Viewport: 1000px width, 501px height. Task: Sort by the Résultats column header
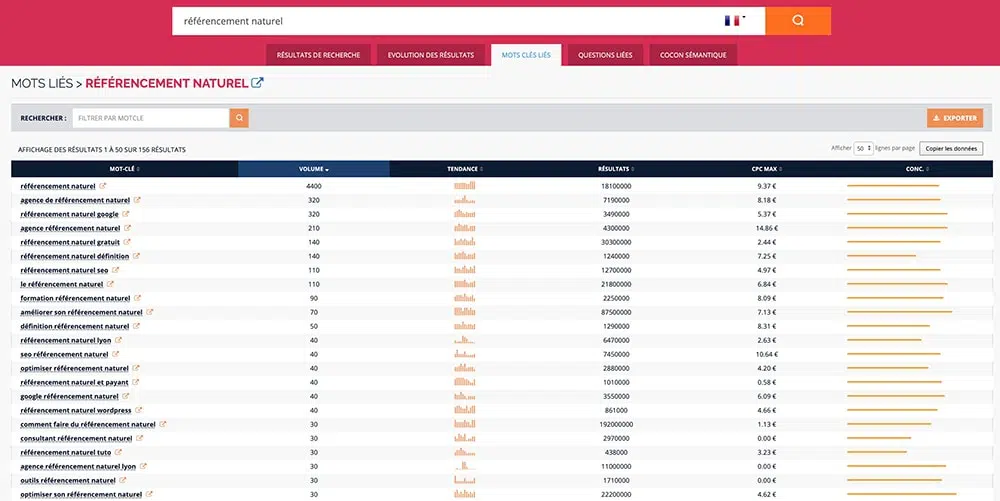pyautogui.click(x=616, y=169)
